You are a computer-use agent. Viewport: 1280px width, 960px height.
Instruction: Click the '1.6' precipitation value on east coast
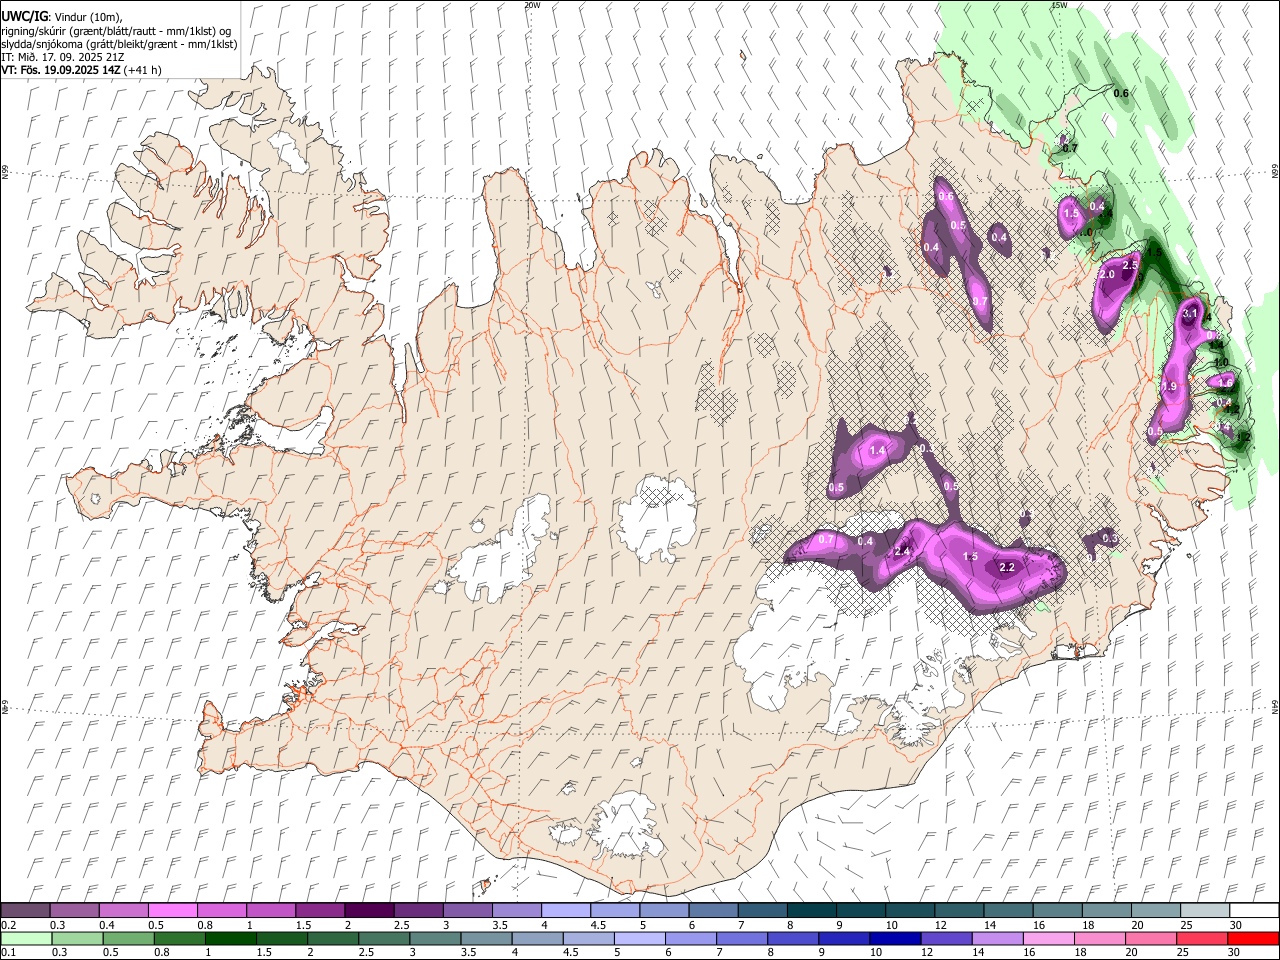(1225, 382)
